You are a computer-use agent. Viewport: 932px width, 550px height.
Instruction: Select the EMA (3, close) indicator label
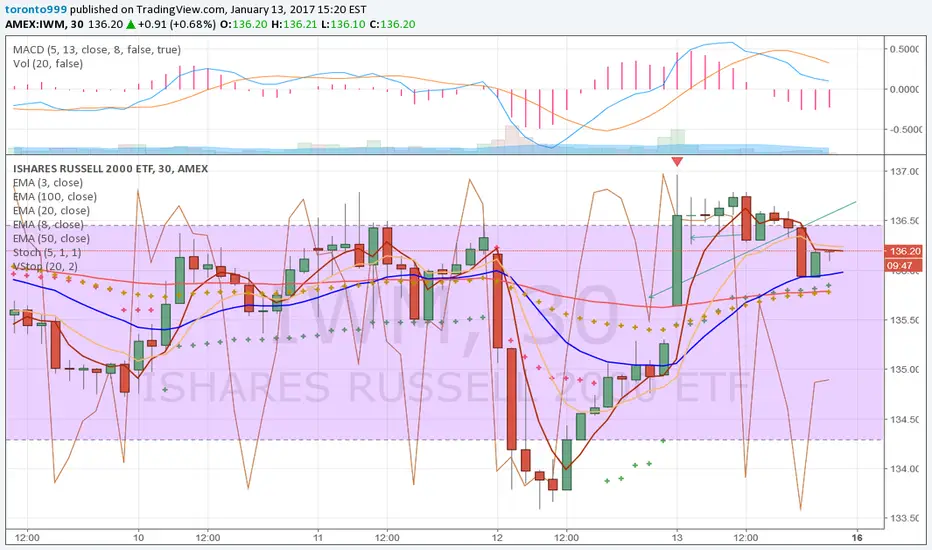coord(48,183)
